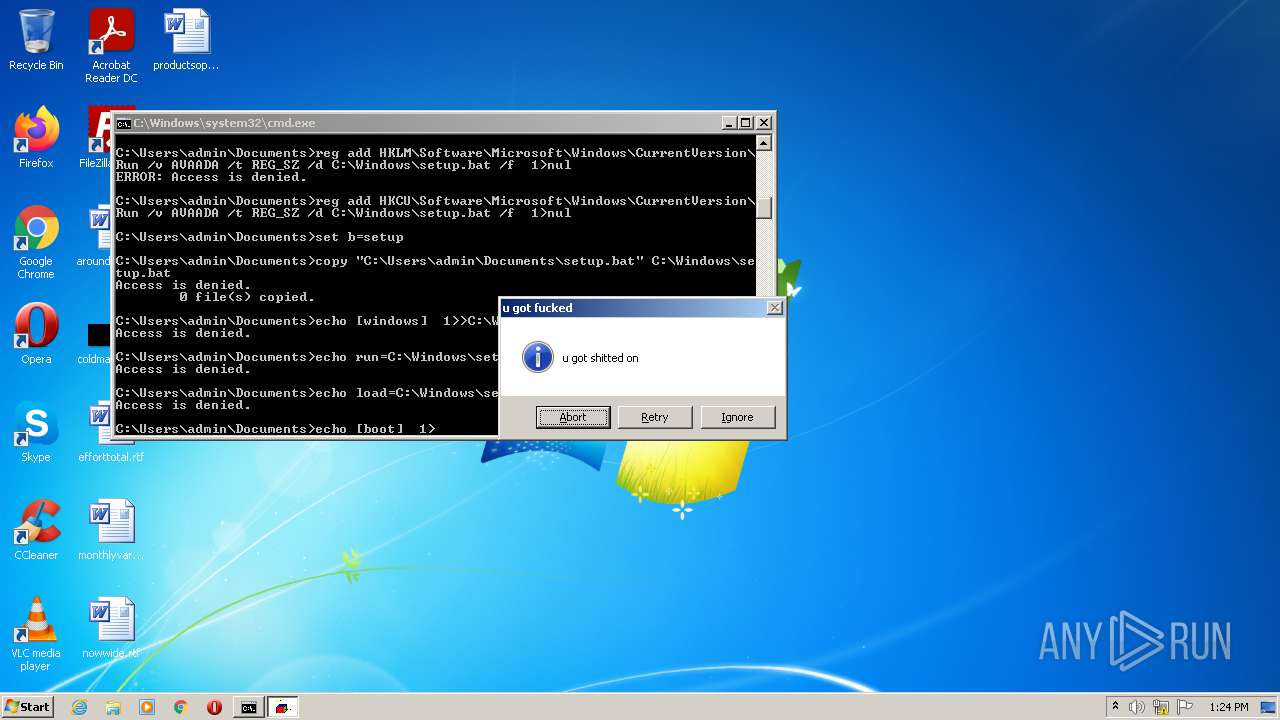Click the Ignore button in dialog
This screenshot has height=720, width=1280.
[x=738, y=417]
